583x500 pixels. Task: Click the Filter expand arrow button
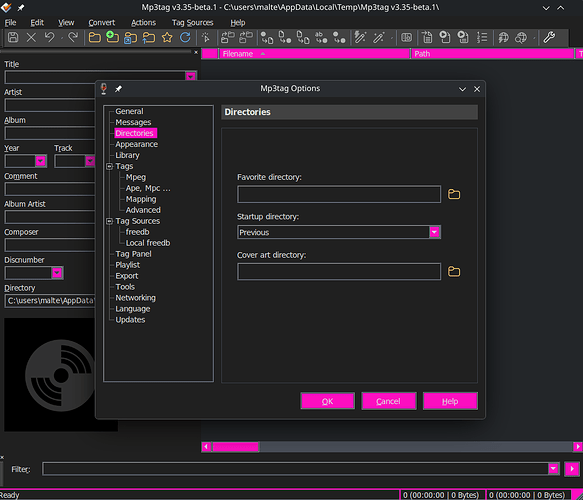point(572,469)
